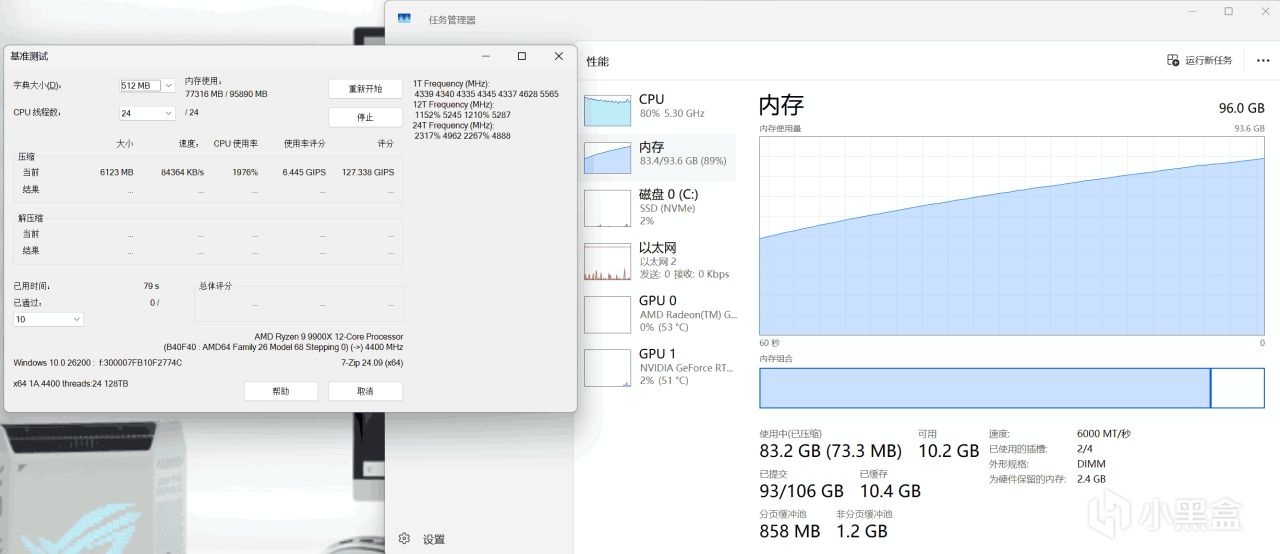Select the 磁盘 0 (C:) disk item
This screenshot has height=554, width=1280.
659,207
